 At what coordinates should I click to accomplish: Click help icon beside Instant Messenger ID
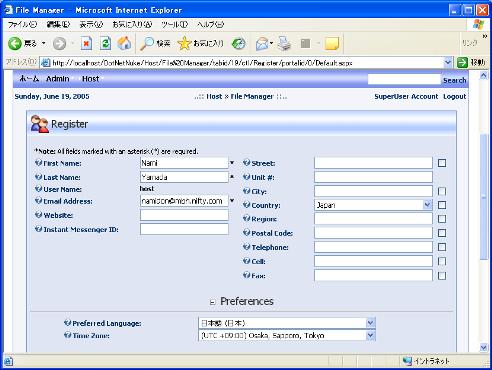click(38, 229)
